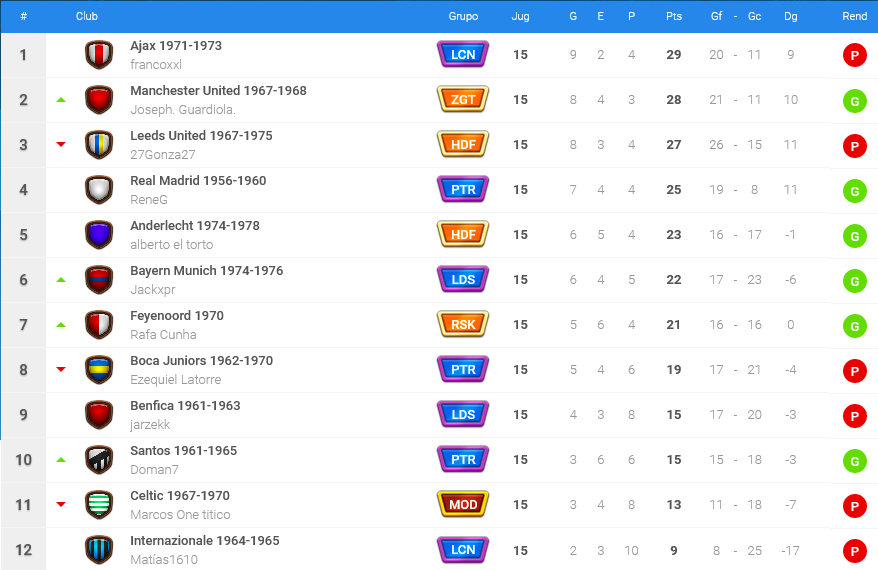Screen dimensions: 878x570
Task: Click the ZGT group badge for Manchester United
Action: point(463,99)
